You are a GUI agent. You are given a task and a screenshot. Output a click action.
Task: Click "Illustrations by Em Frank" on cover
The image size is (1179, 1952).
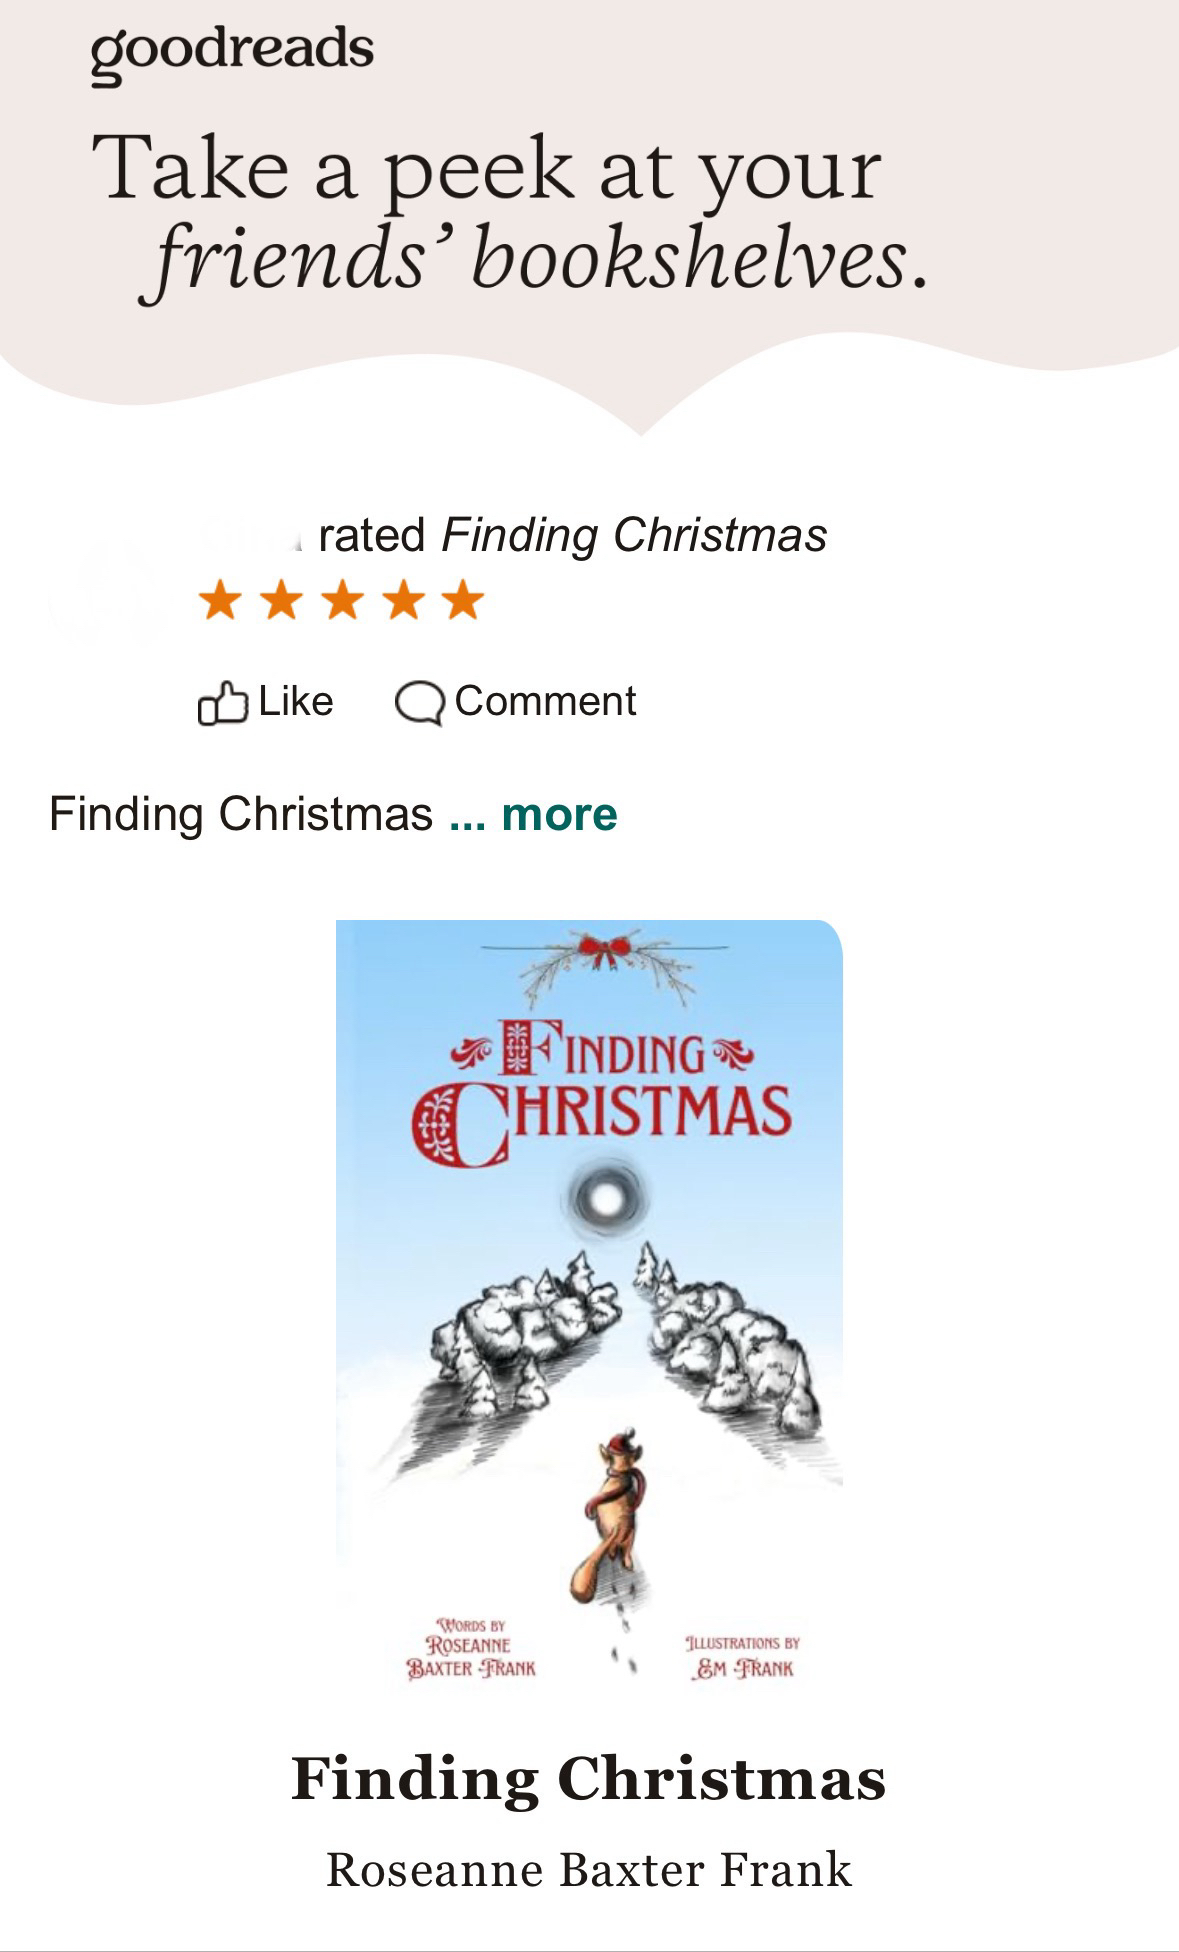point(742,1656)
